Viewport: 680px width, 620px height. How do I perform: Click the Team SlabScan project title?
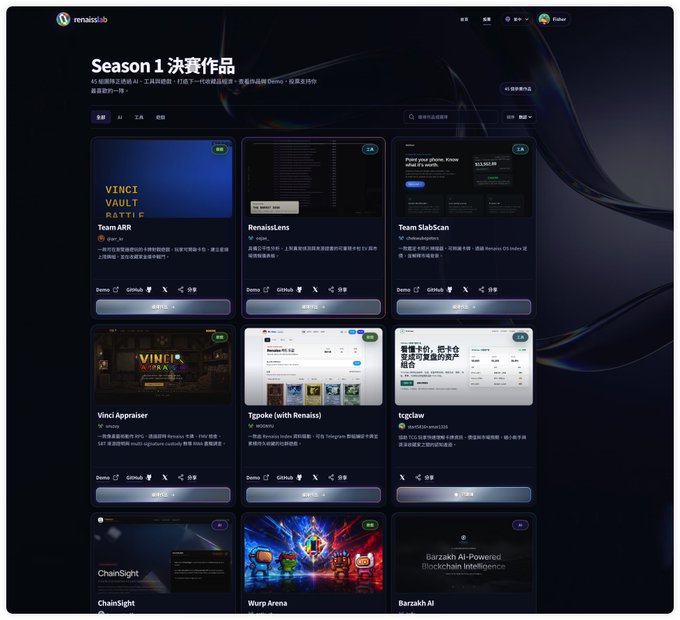[x=424, y=227]
